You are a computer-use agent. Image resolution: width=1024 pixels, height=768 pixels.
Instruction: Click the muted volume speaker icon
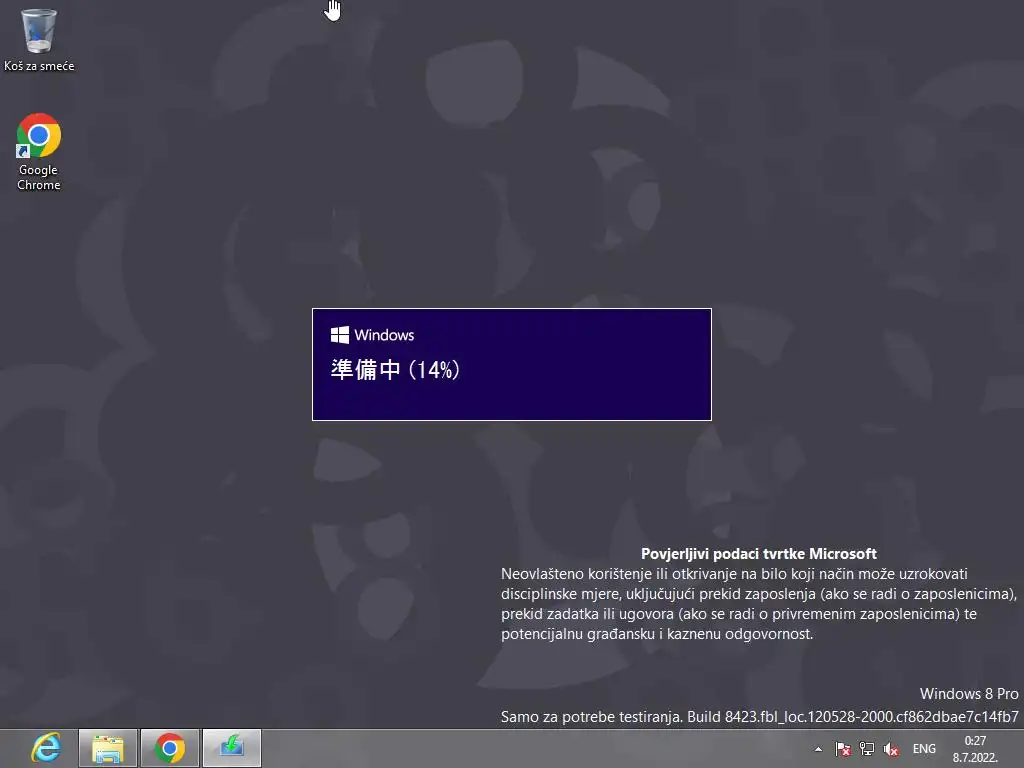(x=891, y=749)
